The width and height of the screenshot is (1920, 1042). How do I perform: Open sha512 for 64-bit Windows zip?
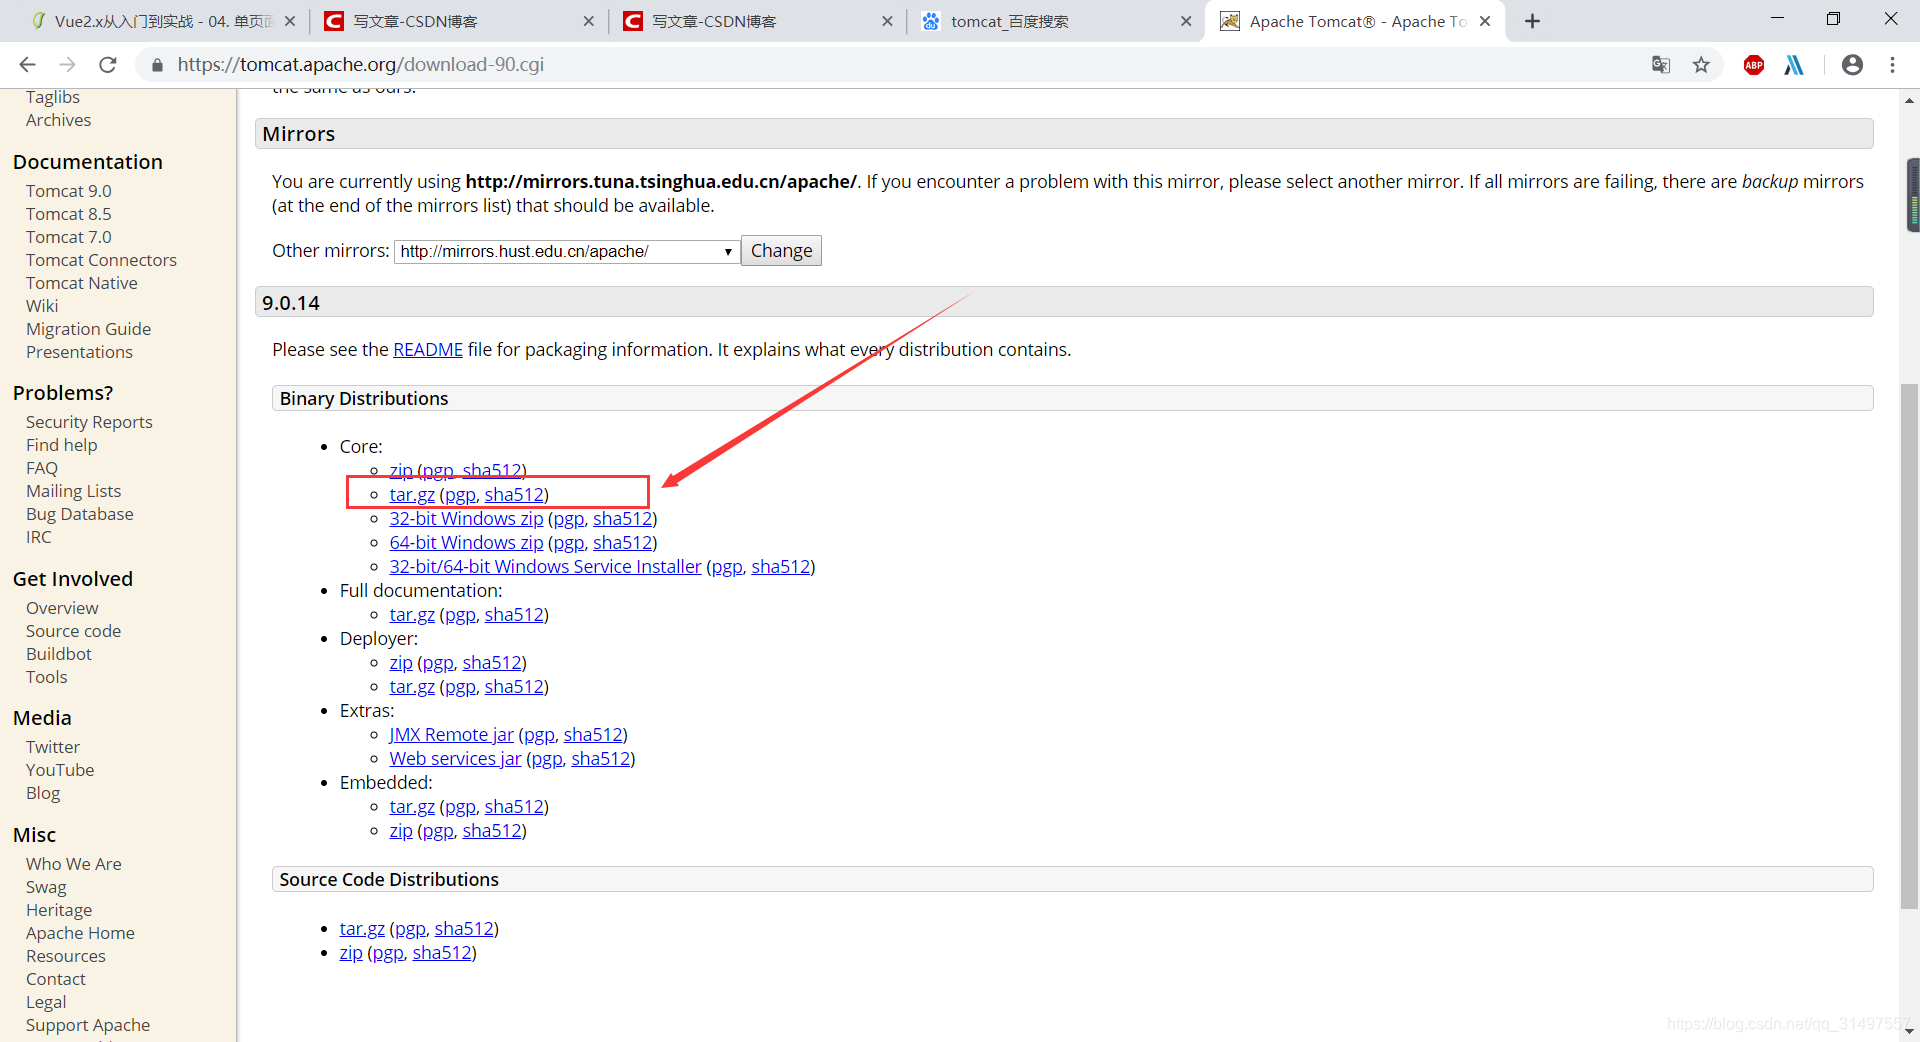point(622,543)
